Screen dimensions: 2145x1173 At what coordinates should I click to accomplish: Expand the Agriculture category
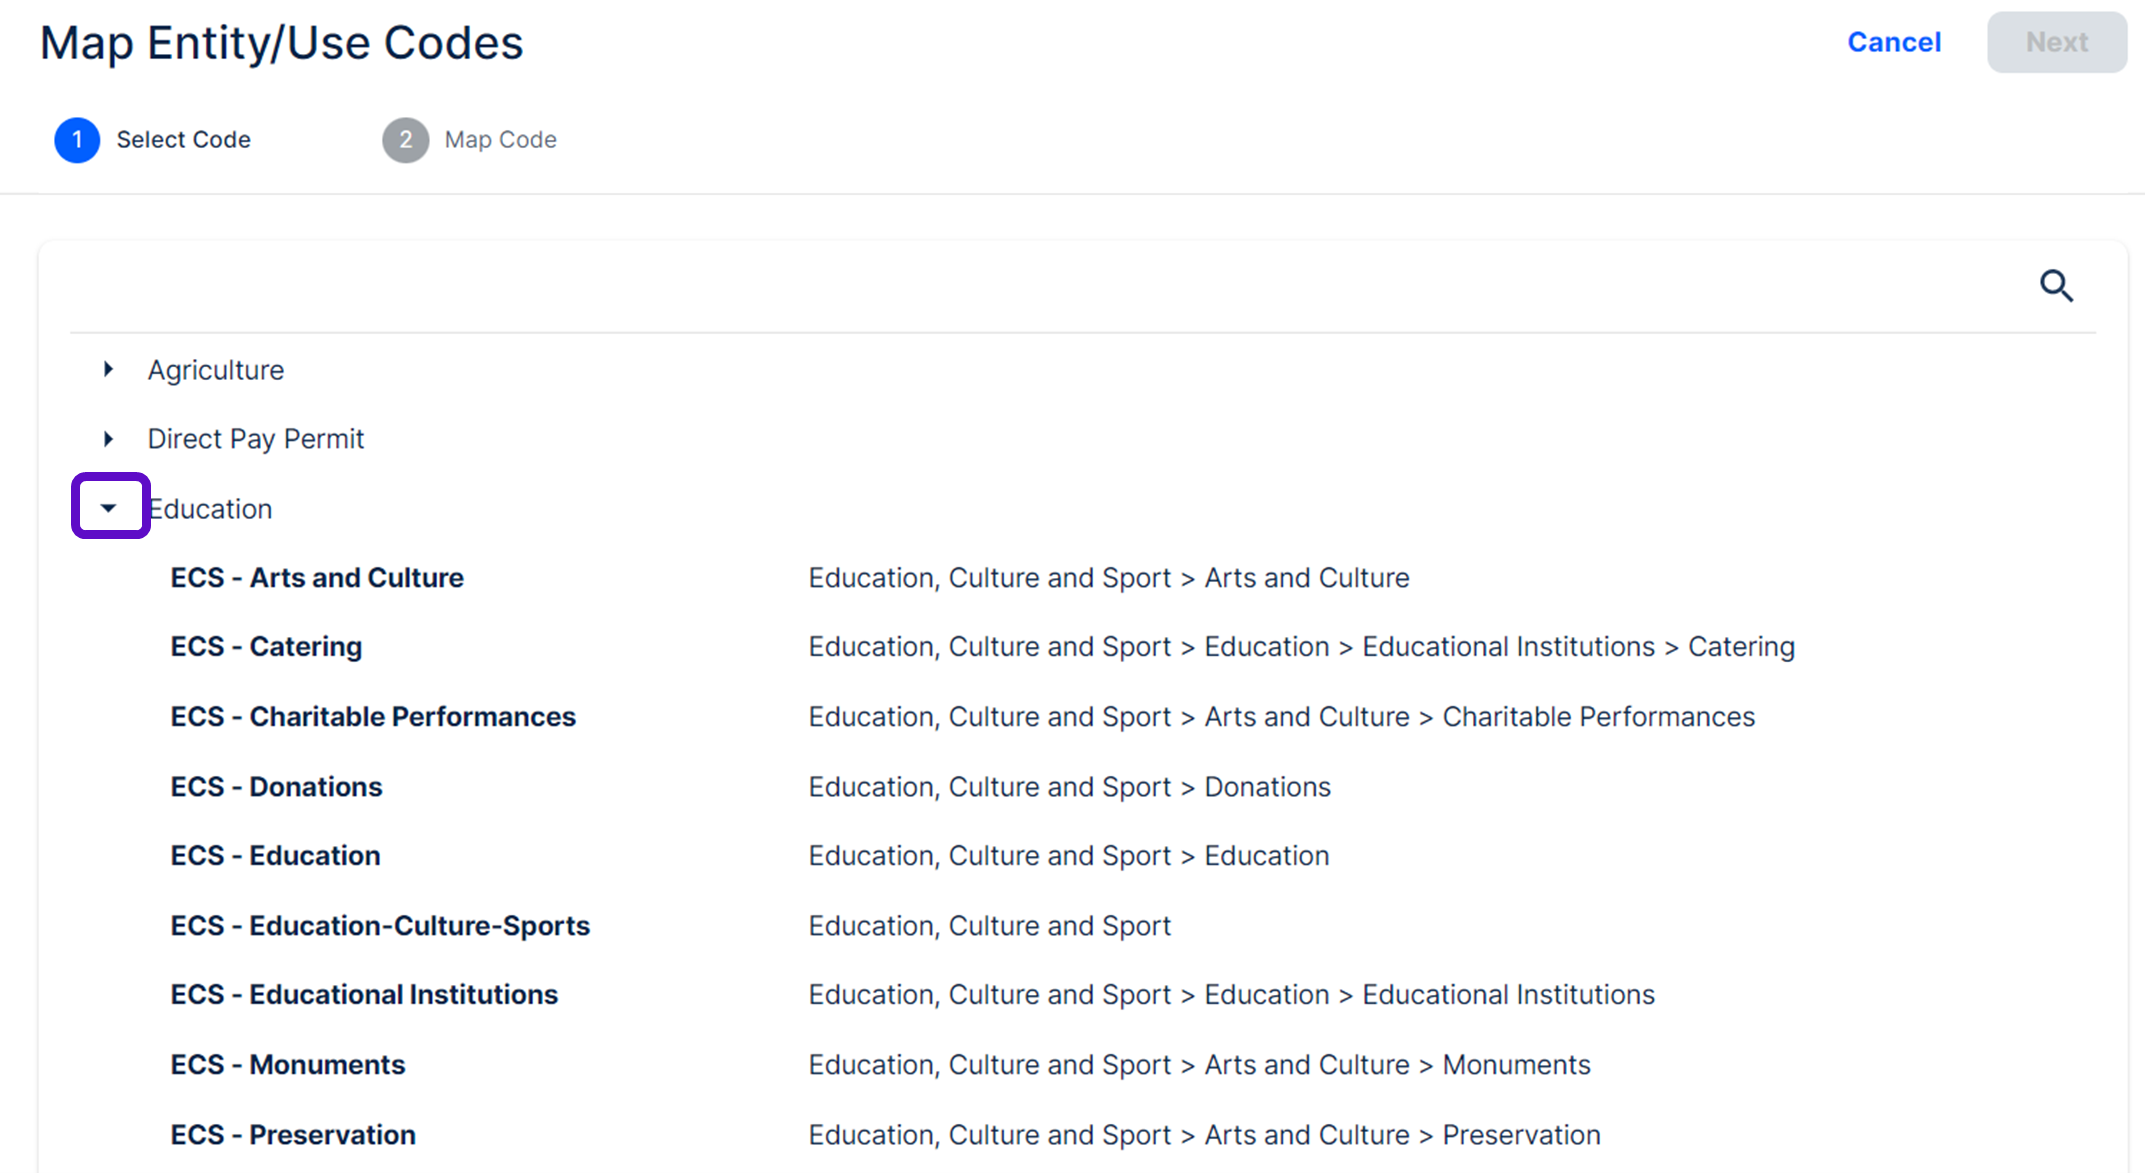[x=109, y=370]
